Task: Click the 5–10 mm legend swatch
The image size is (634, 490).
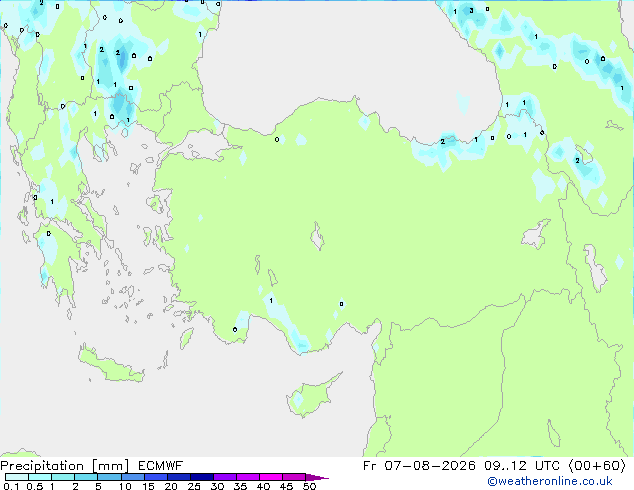Action: 109,477
